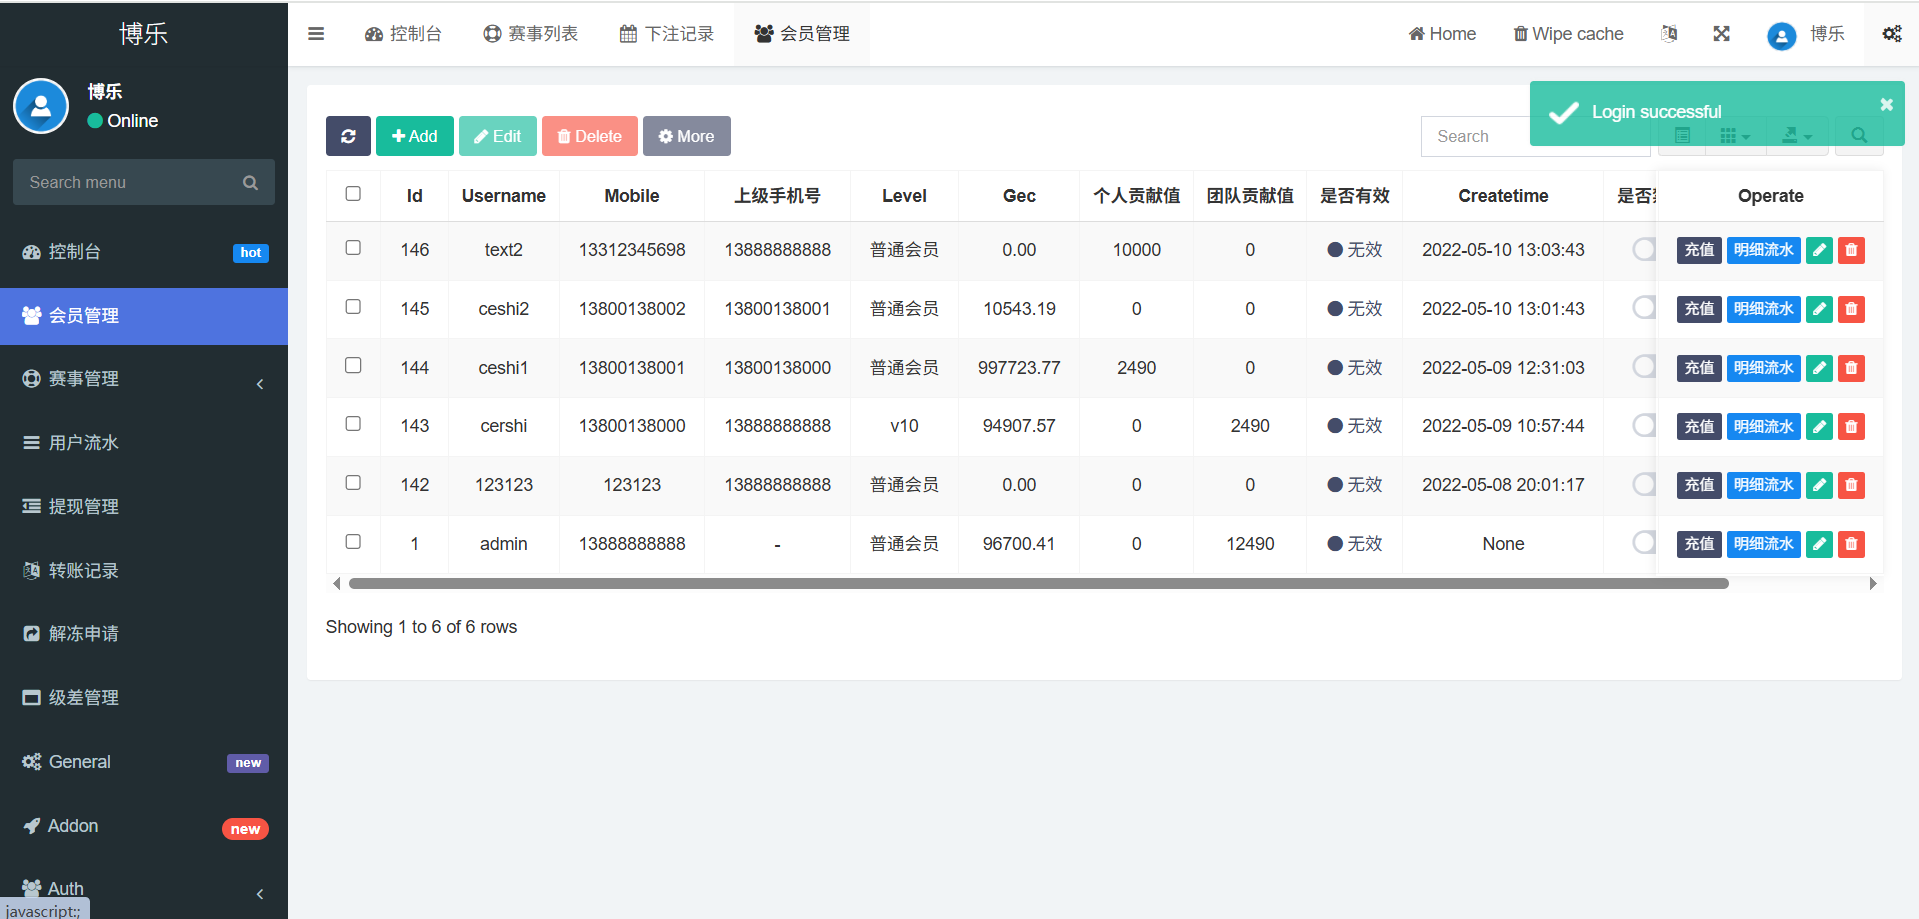Image resolution: width=1919 pixels, height=919 pixels.
Task: Switch to the 下注记录 tab
Action: click(x=667, y=34)
